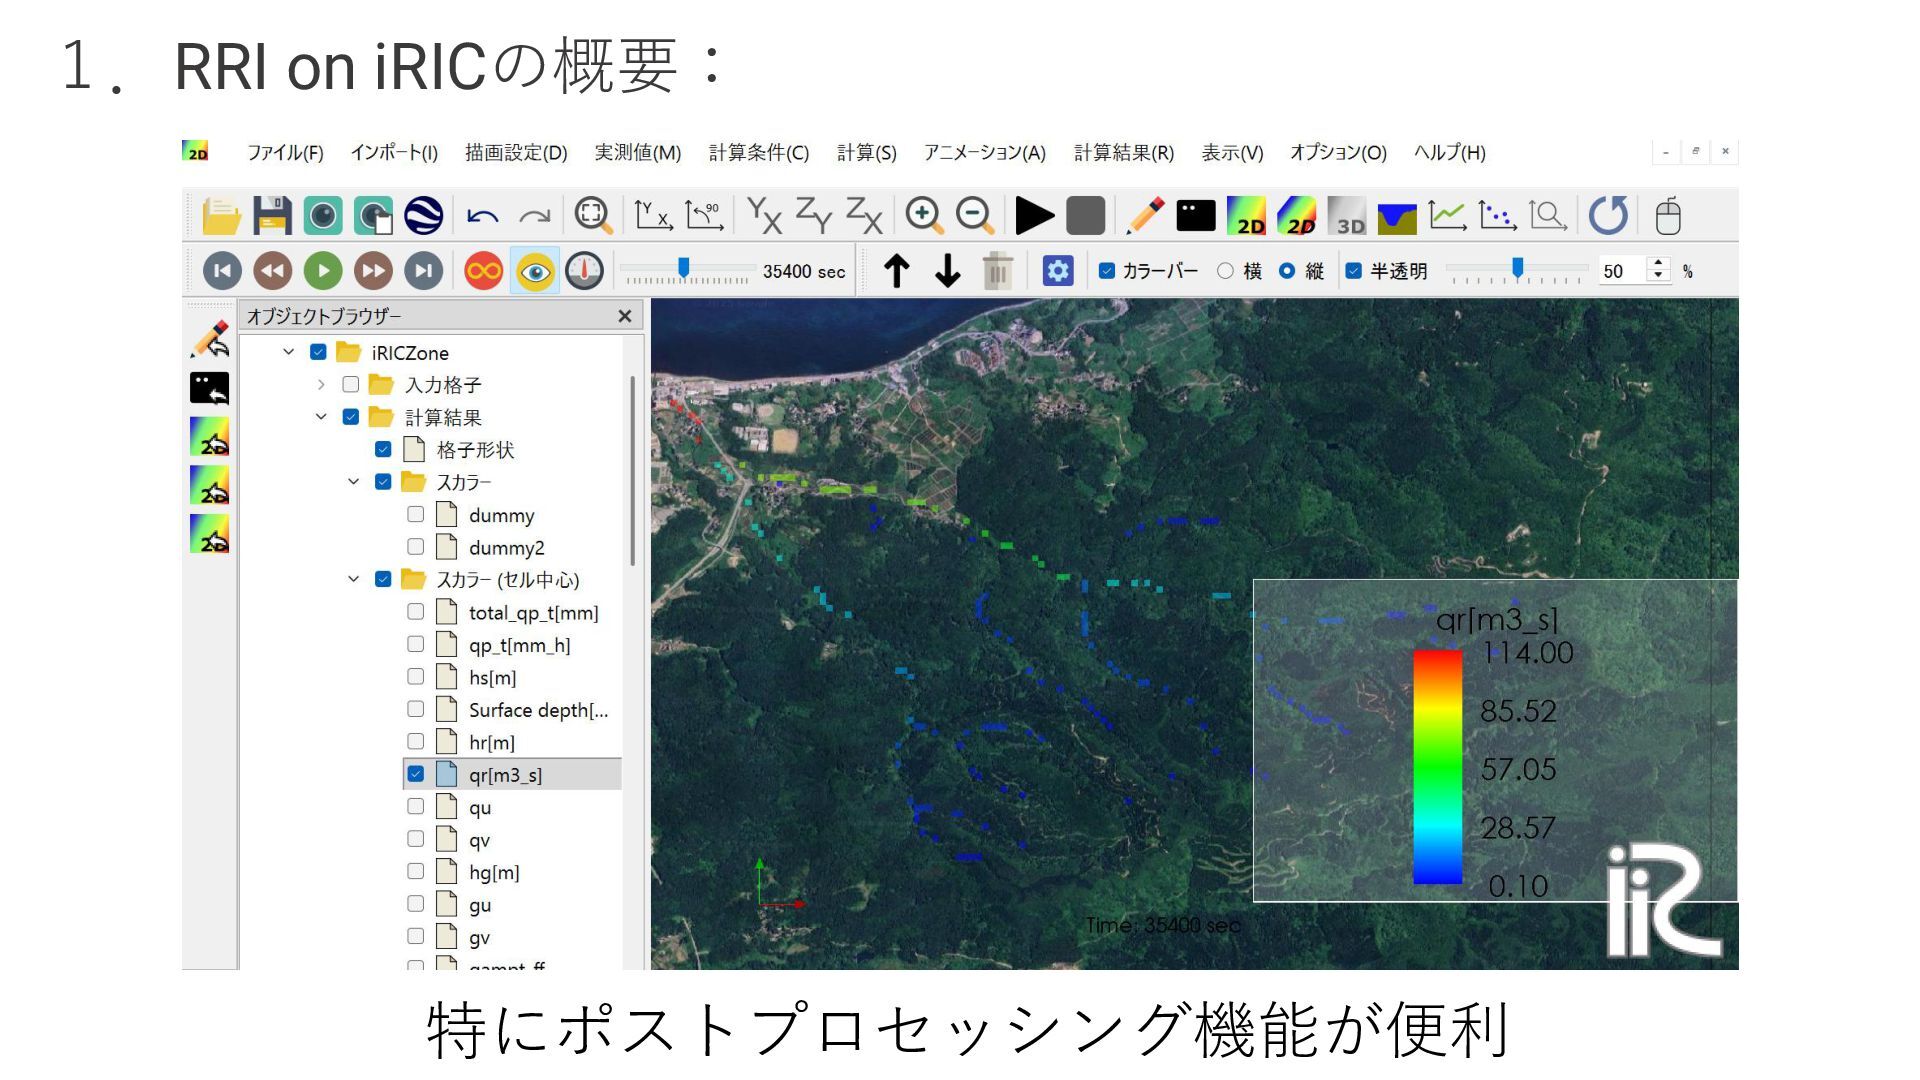The width and height of the screenshot is (1920, 1080).
Task: Collapse the 計算結果 folder
Action: [x=320, y=417]
